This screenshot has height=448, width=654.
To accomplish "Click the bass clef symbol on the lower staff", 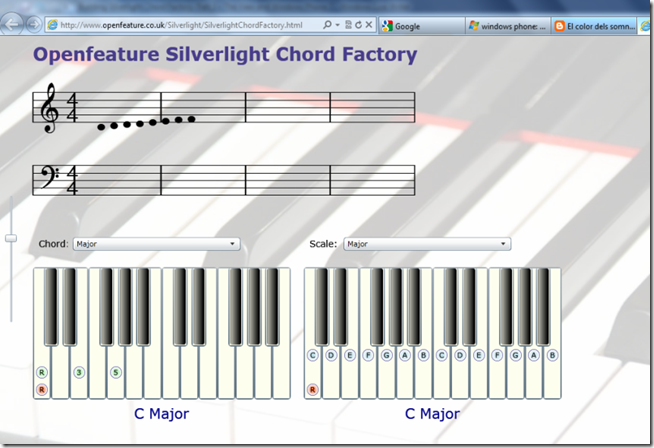I will pos(49,177).
